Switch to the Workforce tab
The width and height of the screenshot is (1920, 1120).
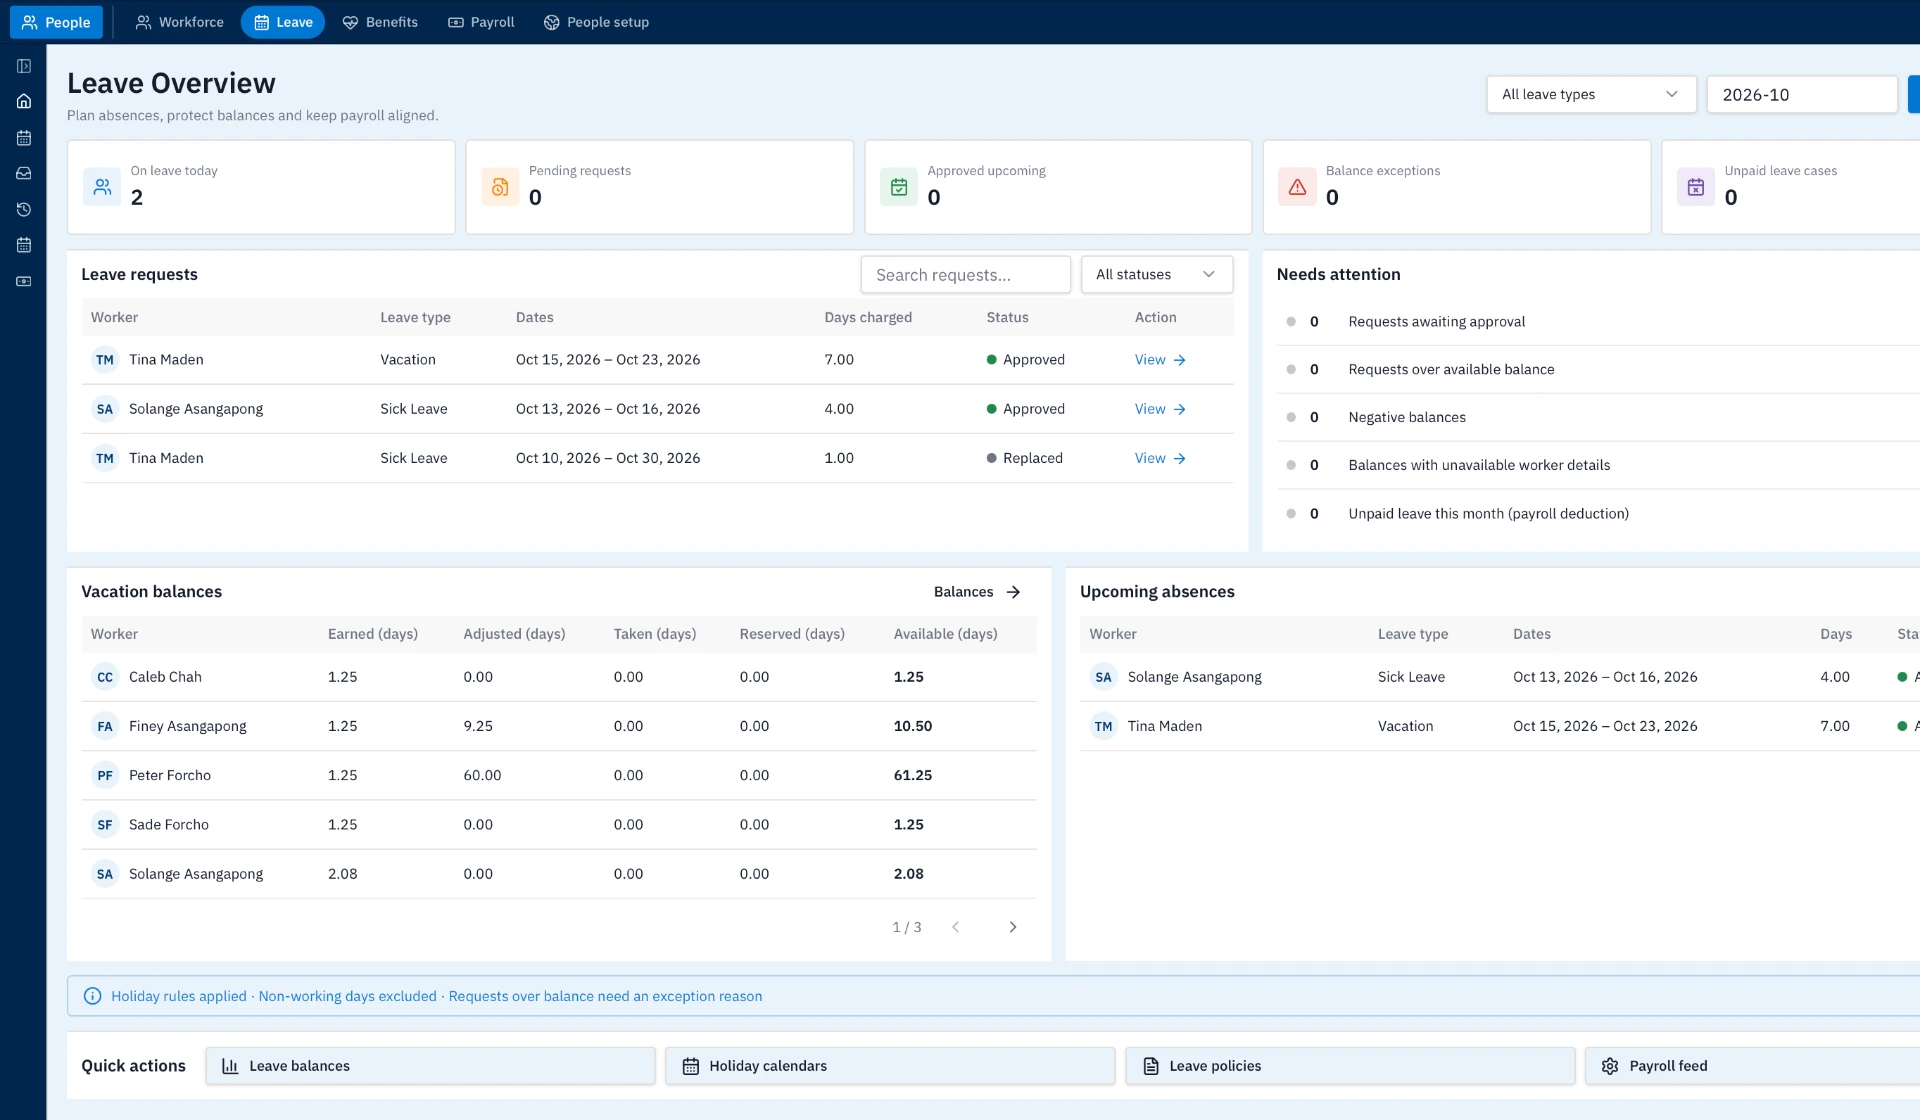[x=180, y=22]
